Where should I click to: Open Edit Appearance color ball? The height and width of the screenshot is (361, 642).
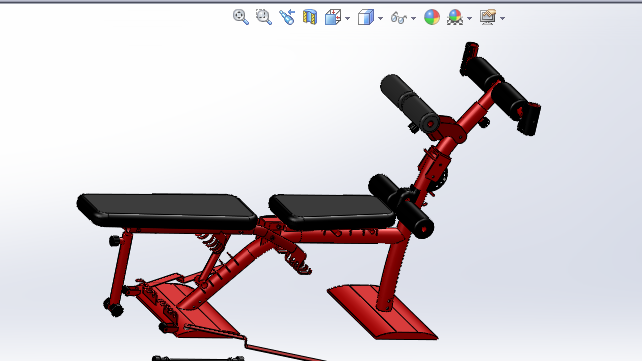(x=432, y=17)
